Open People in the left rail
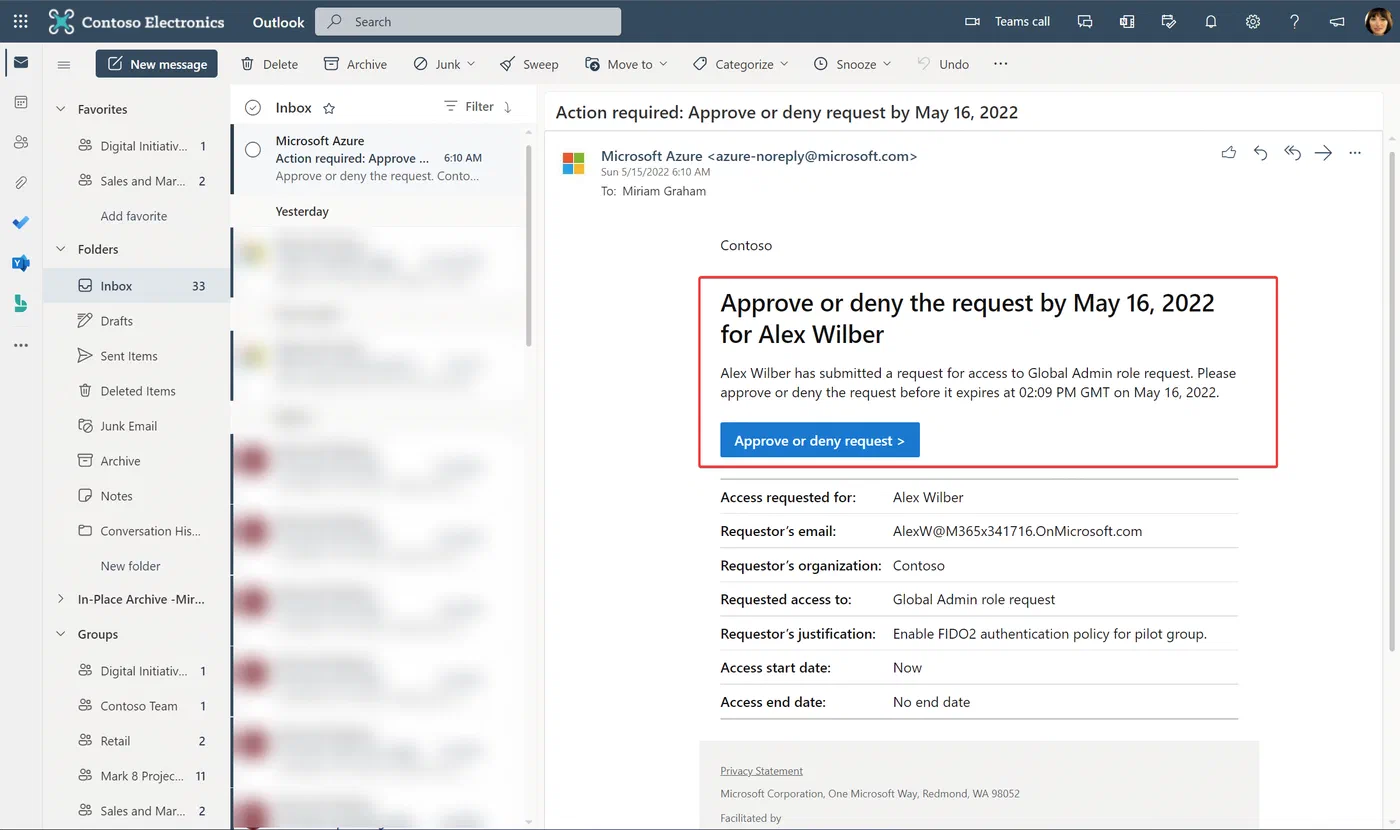1400x830 pixels. coord(21,142)
